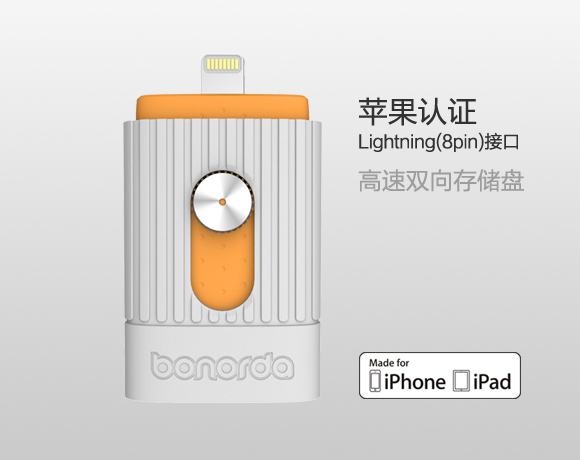Click the 苹果认证 heading
The image size is (580, 460).
point(417,112)
